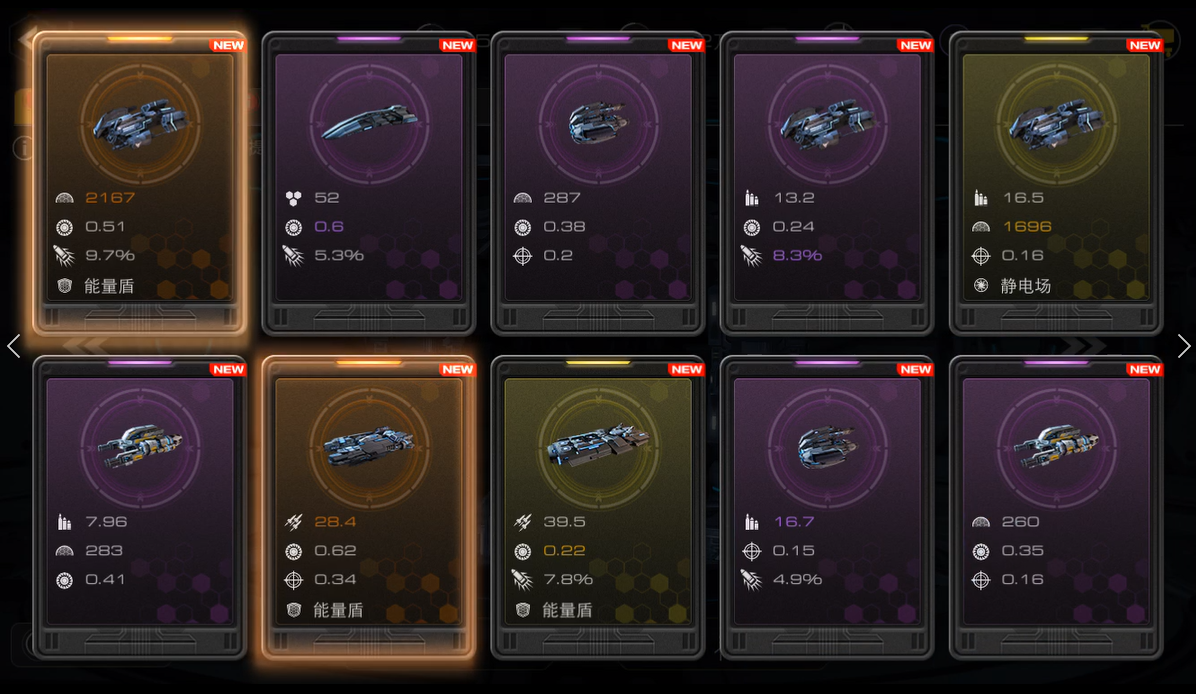1196x694 pixels.
Task: Click the missile icon beside 28.4
Action: tap(294, 522)
